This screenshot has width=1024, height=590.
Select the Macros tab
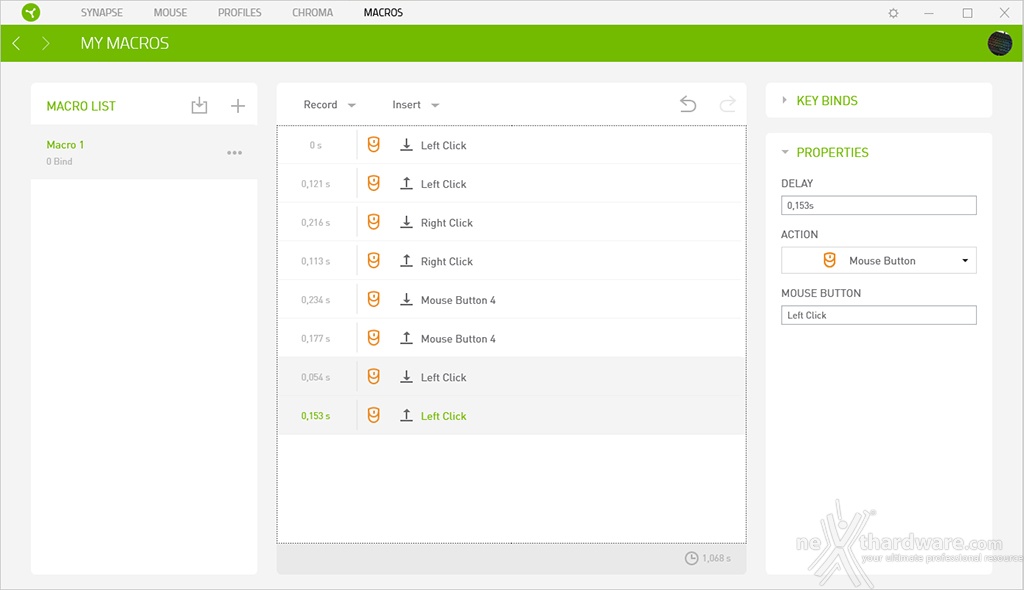tap(383, 12)
